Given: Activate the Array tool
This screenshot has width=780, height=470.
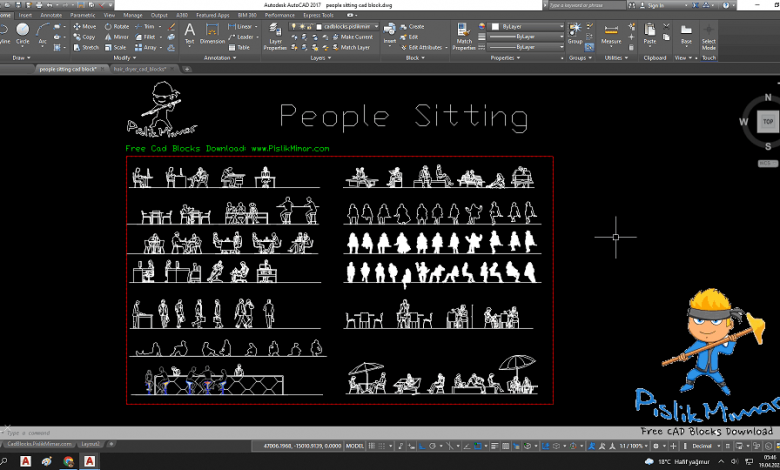Looking at the screenshot, I should pos(146,47).
